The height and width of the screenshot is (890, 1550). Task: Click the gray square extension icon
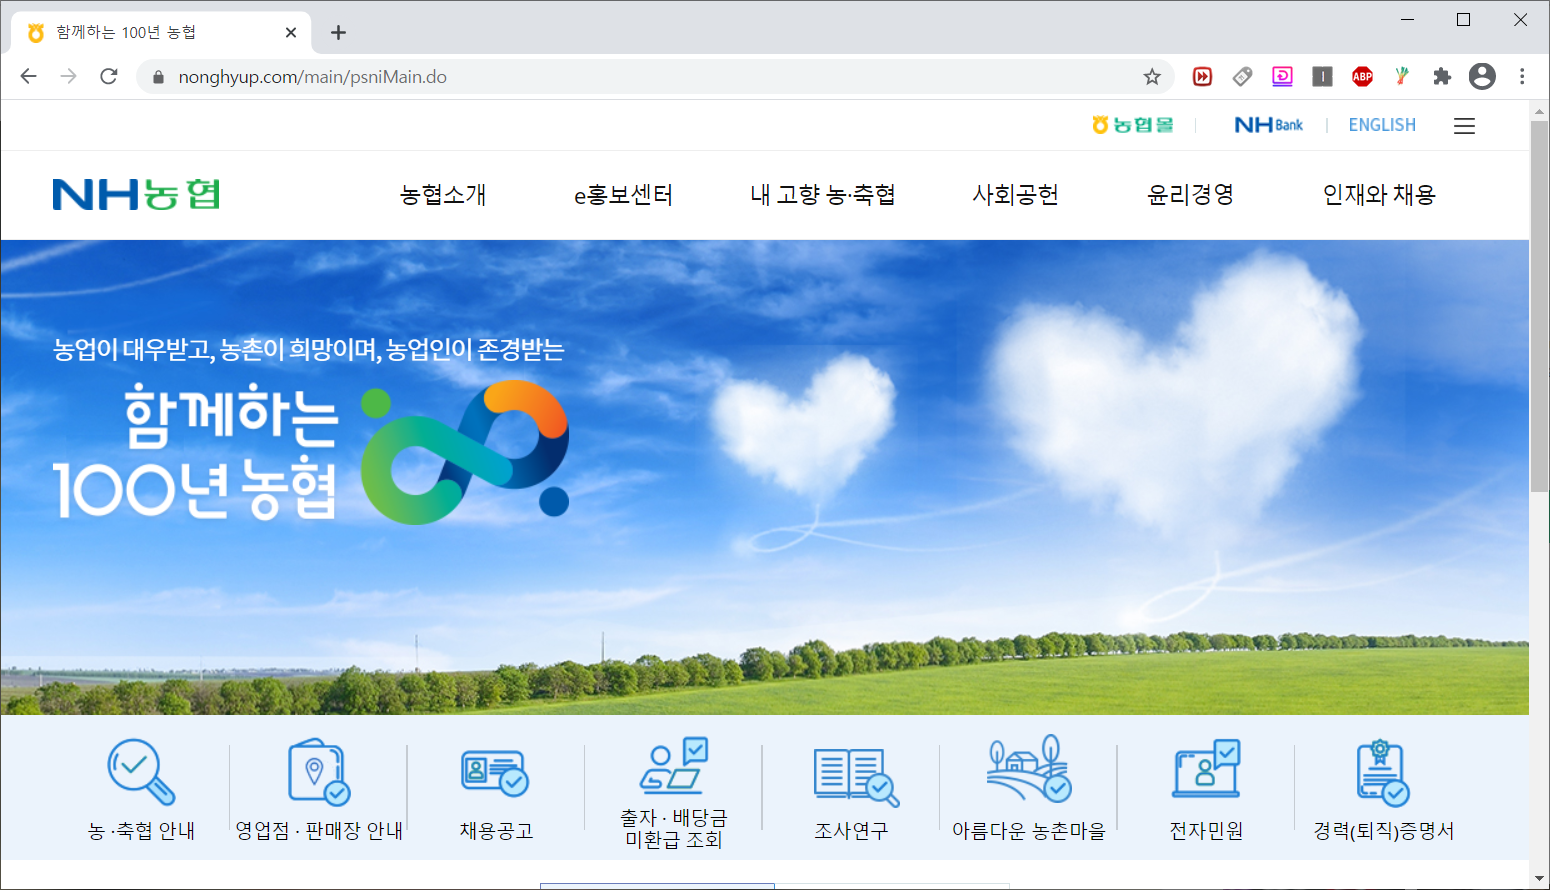pyautogui.click(x=1322, y=77)
